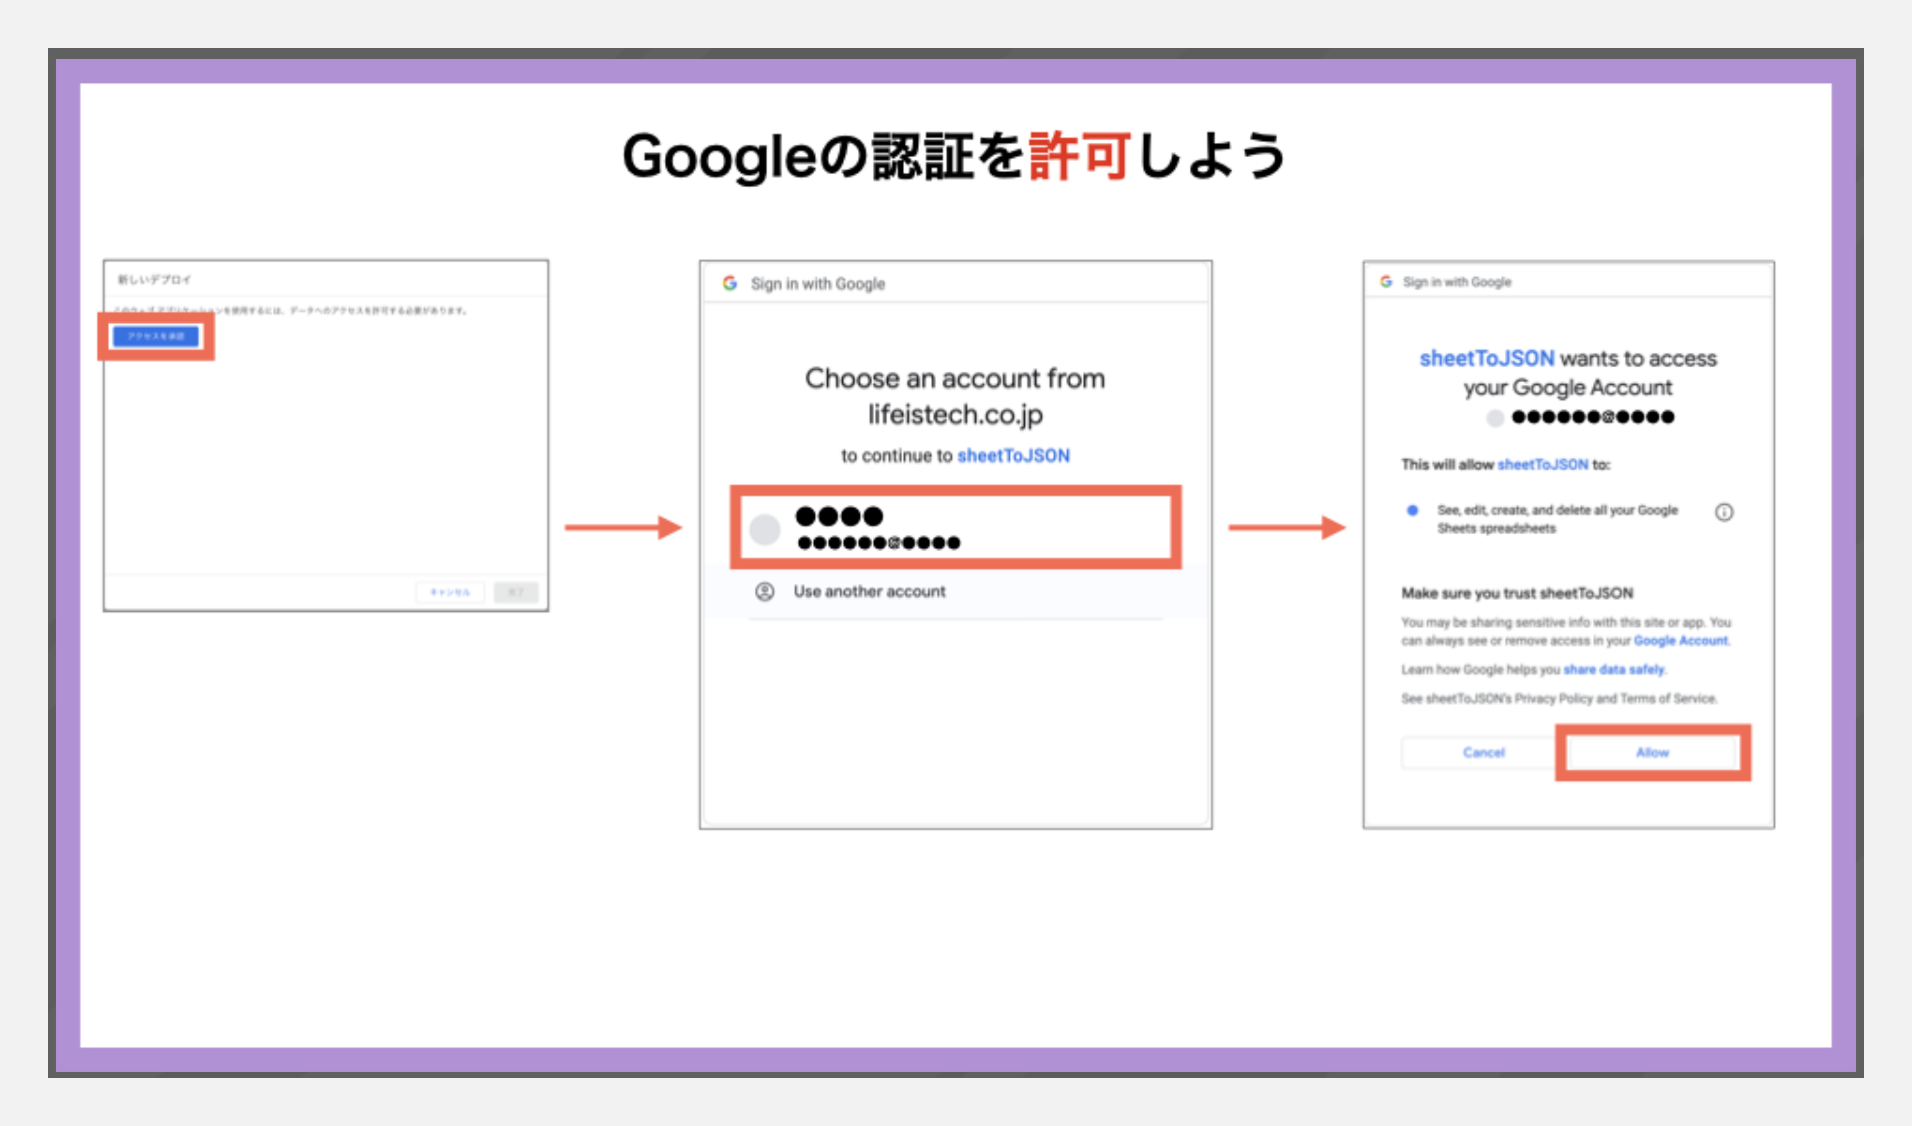Click the blue bullet beside the Sheets permission
This screenshot has height=1126, width=1912.
point(1412,510)
